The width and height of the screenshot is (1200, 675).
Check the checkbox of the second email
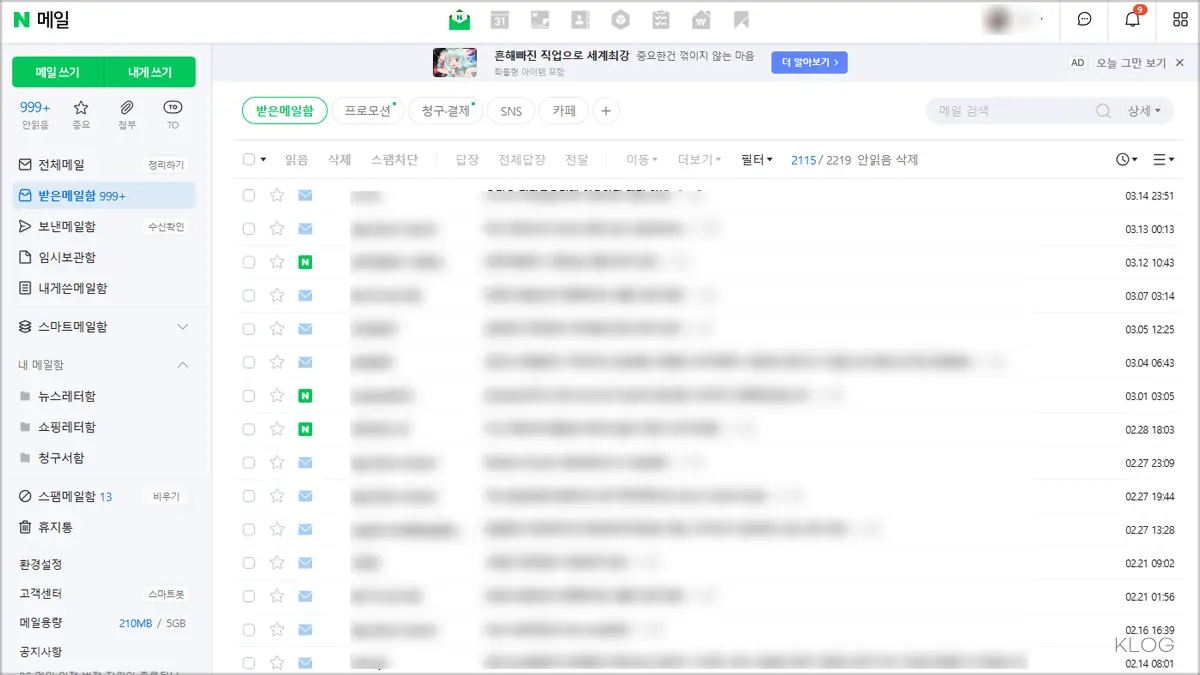pyautogui.click(x=248, y=228)
